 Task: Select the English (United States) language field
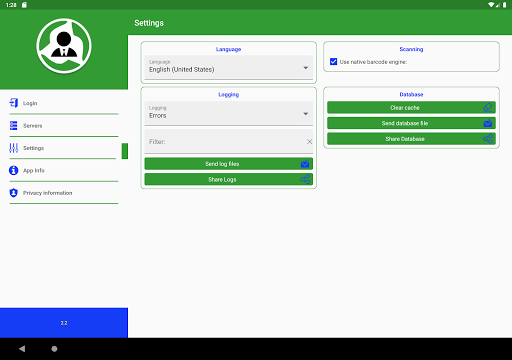click(229, 67)
